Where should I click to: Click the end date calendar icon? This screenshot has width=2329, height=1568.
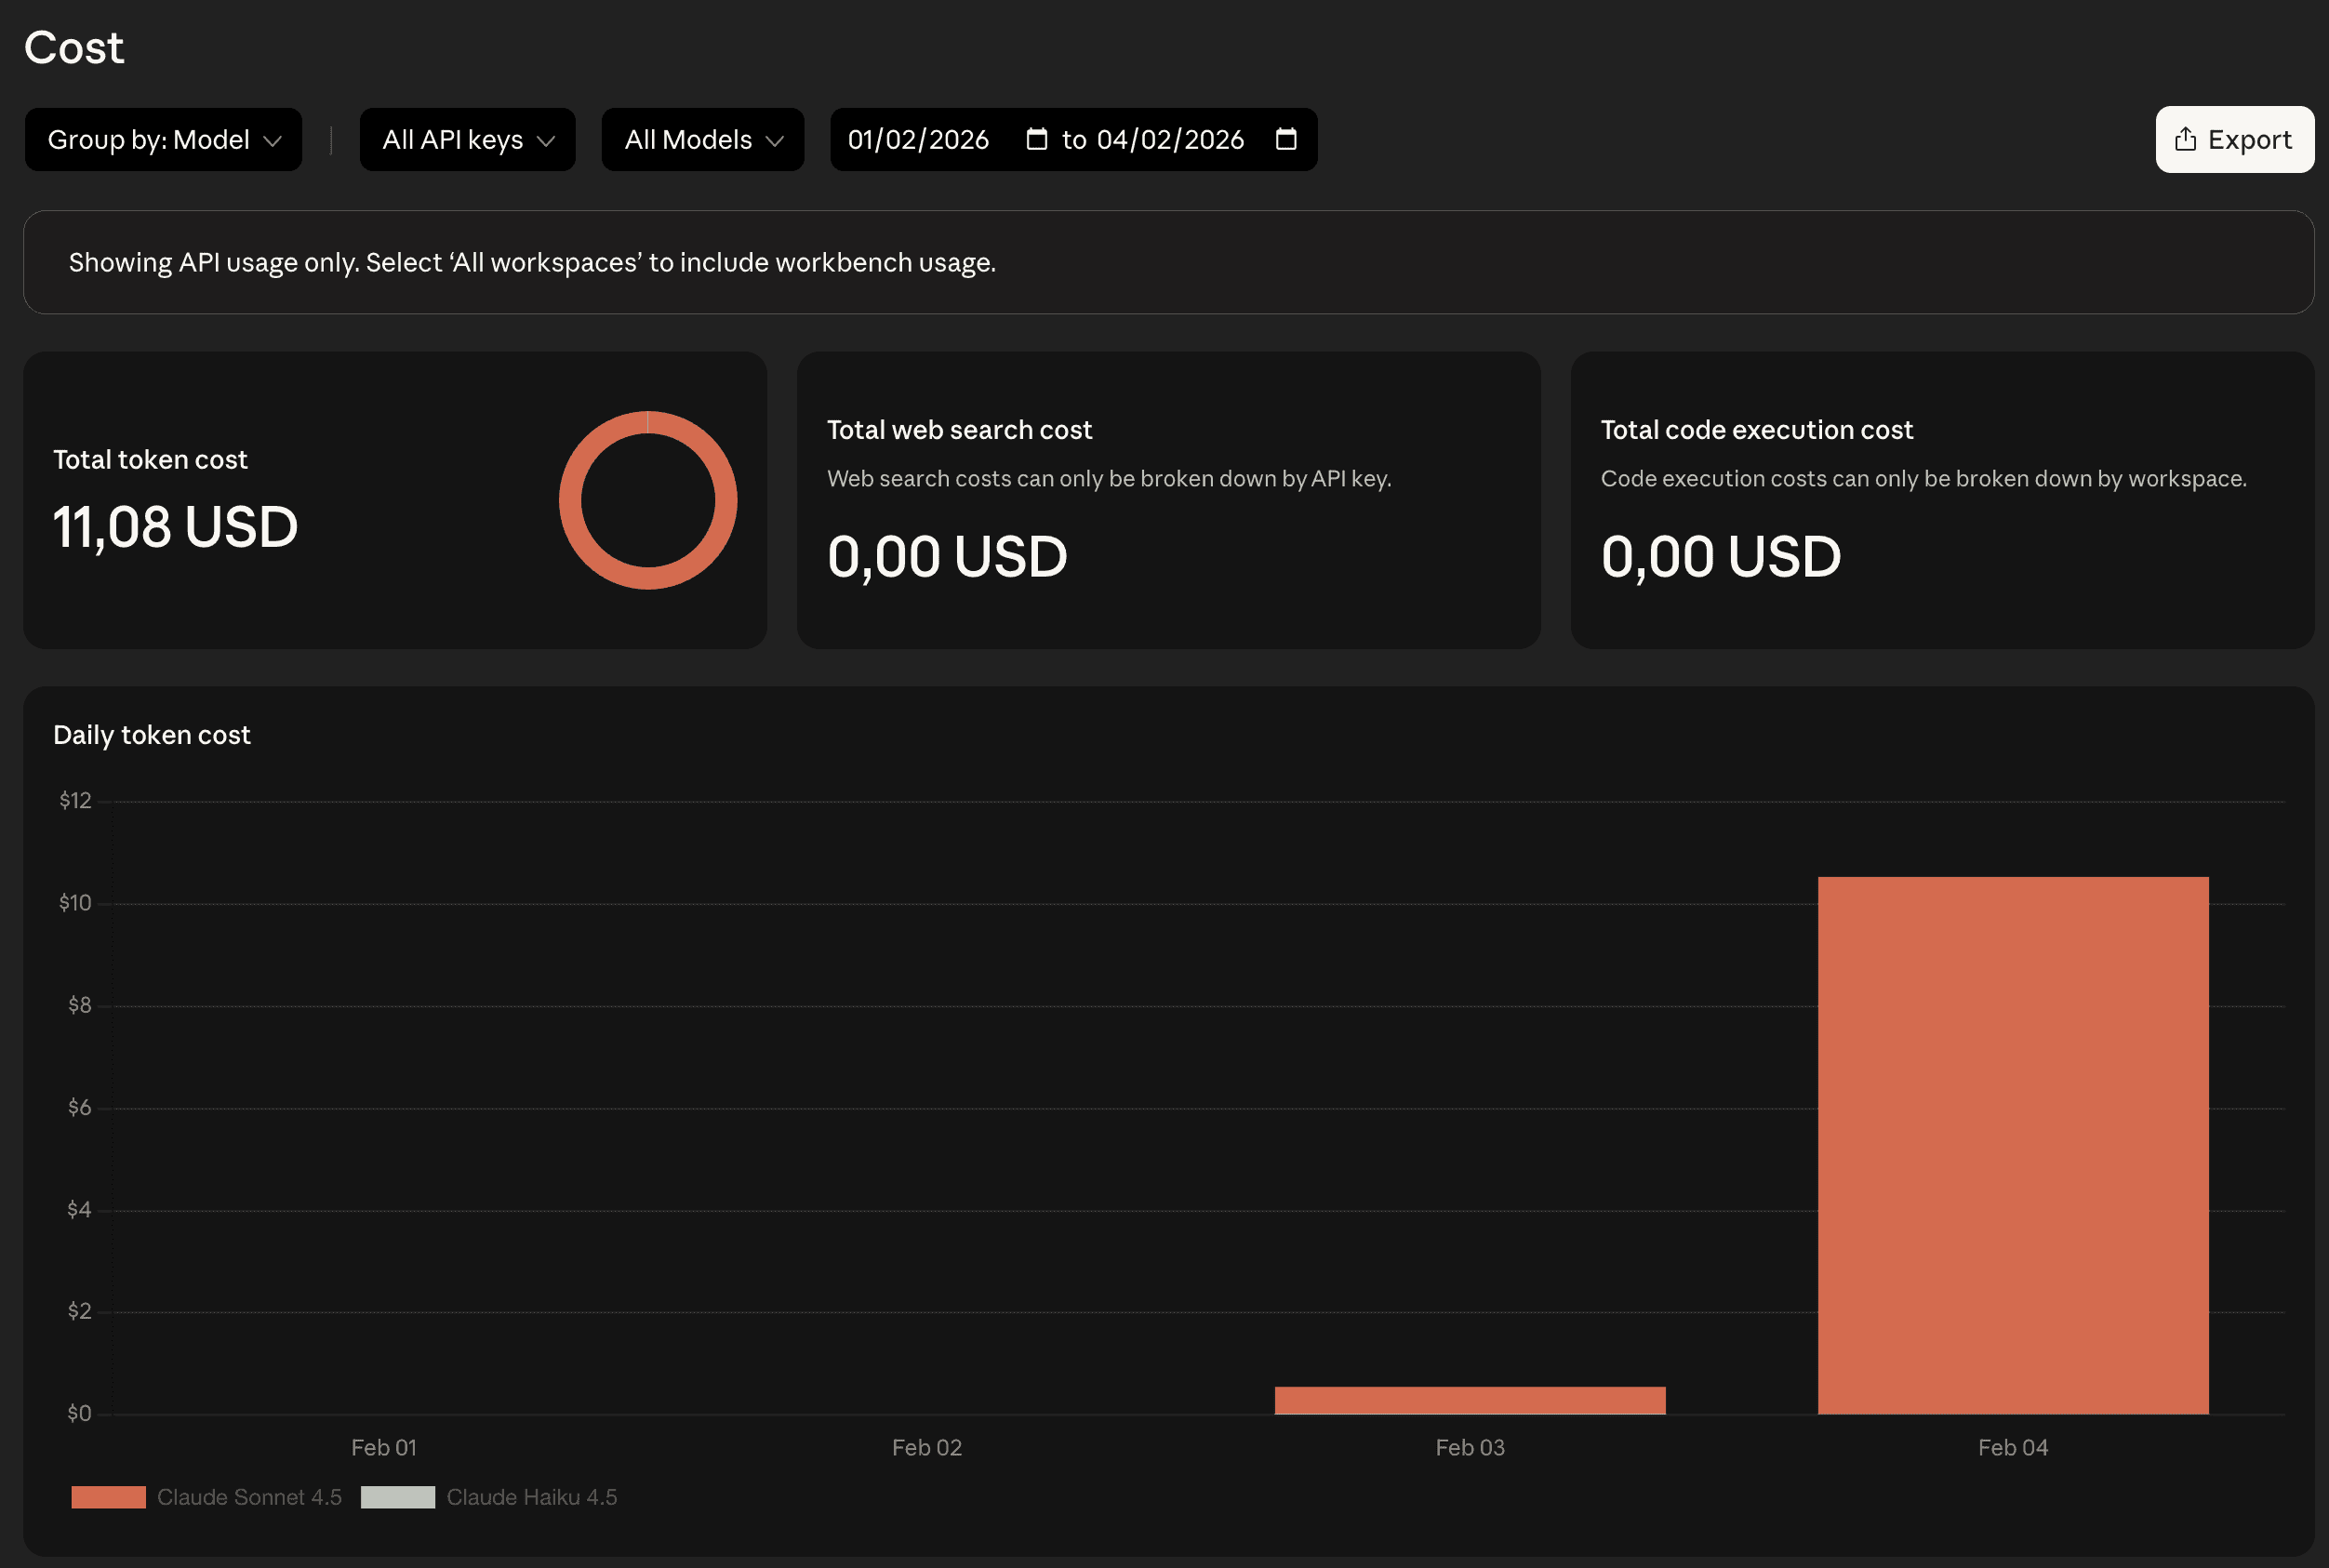click(1286, 139)
